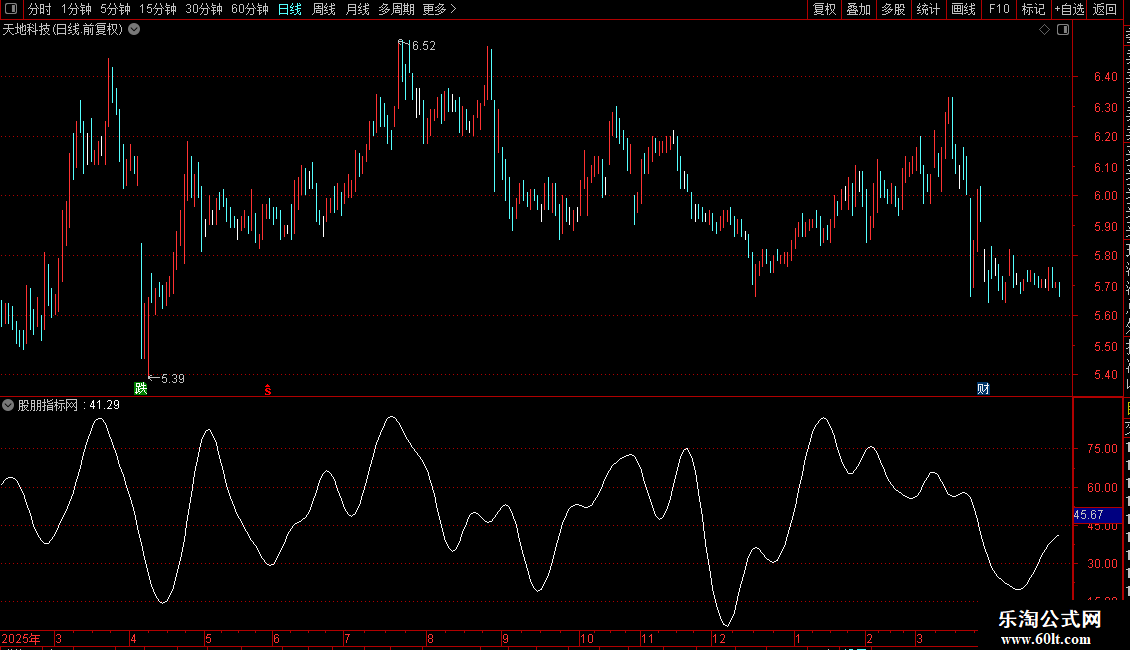Image resolution: width=1130 pixels, height=650 pixels.
Task: Switch to 周线 weekly chart
Action: [324, 9]
